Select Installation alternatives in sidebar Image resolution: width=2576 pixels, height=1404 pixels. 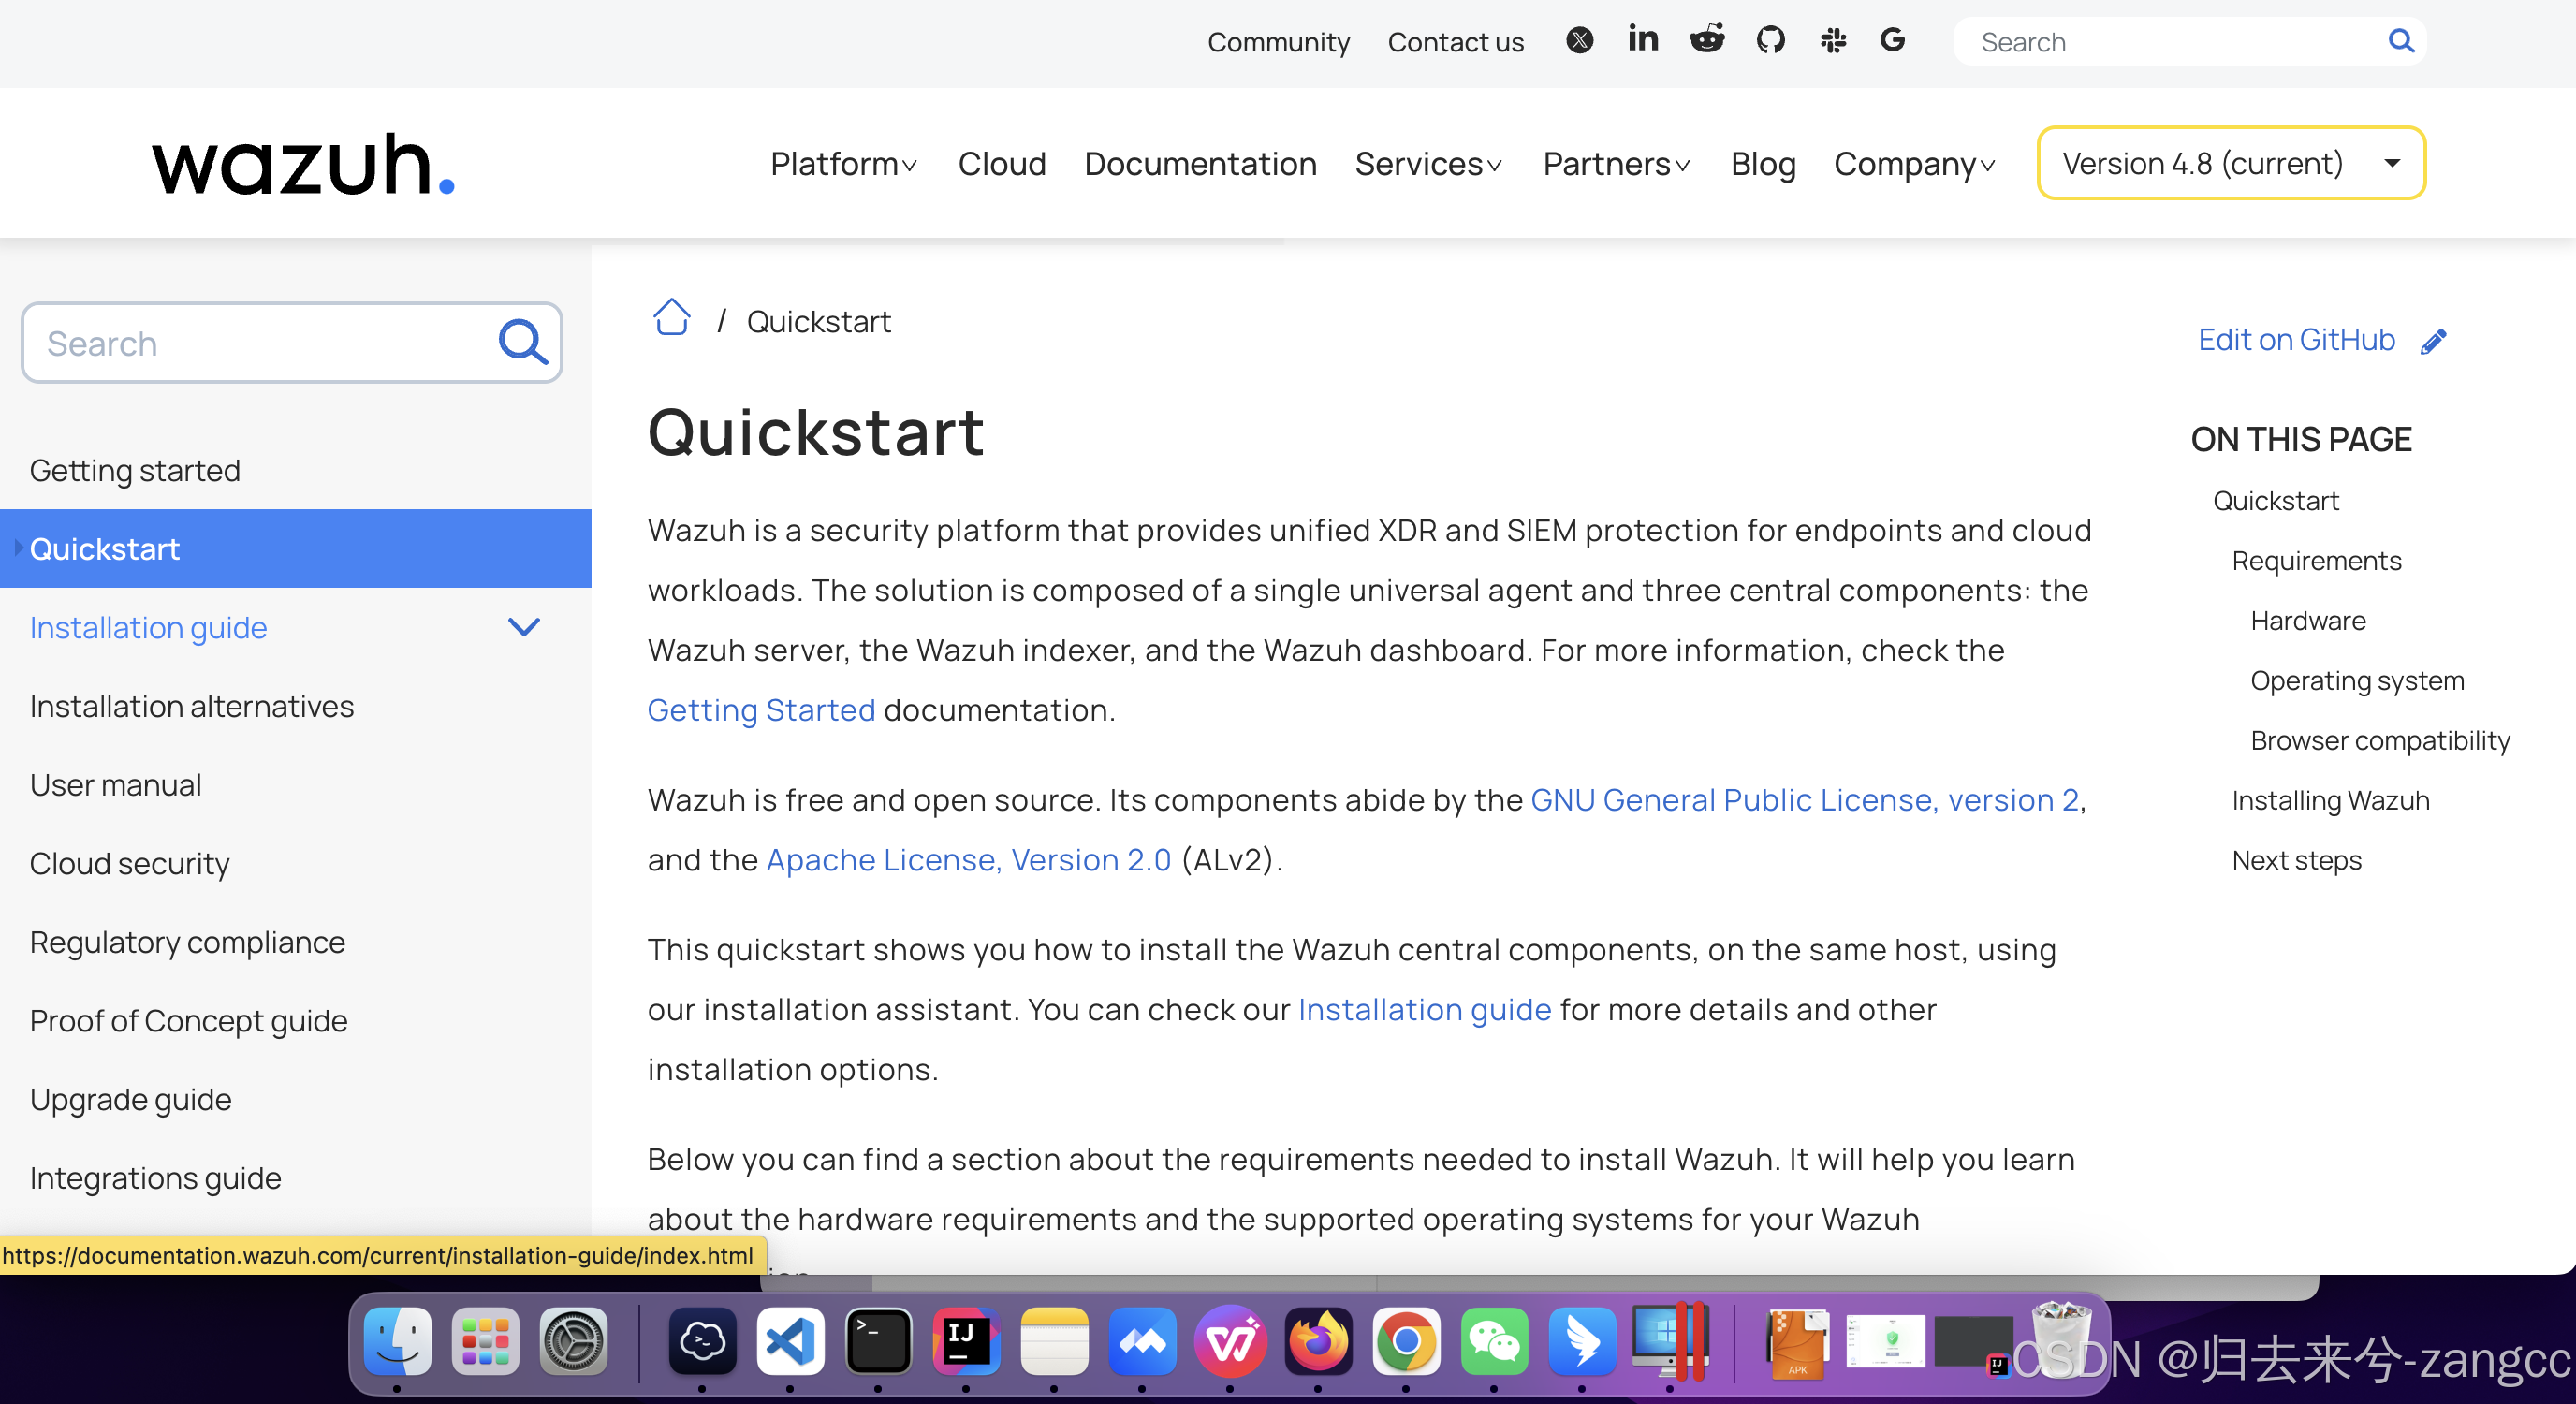tap(191, 706)
